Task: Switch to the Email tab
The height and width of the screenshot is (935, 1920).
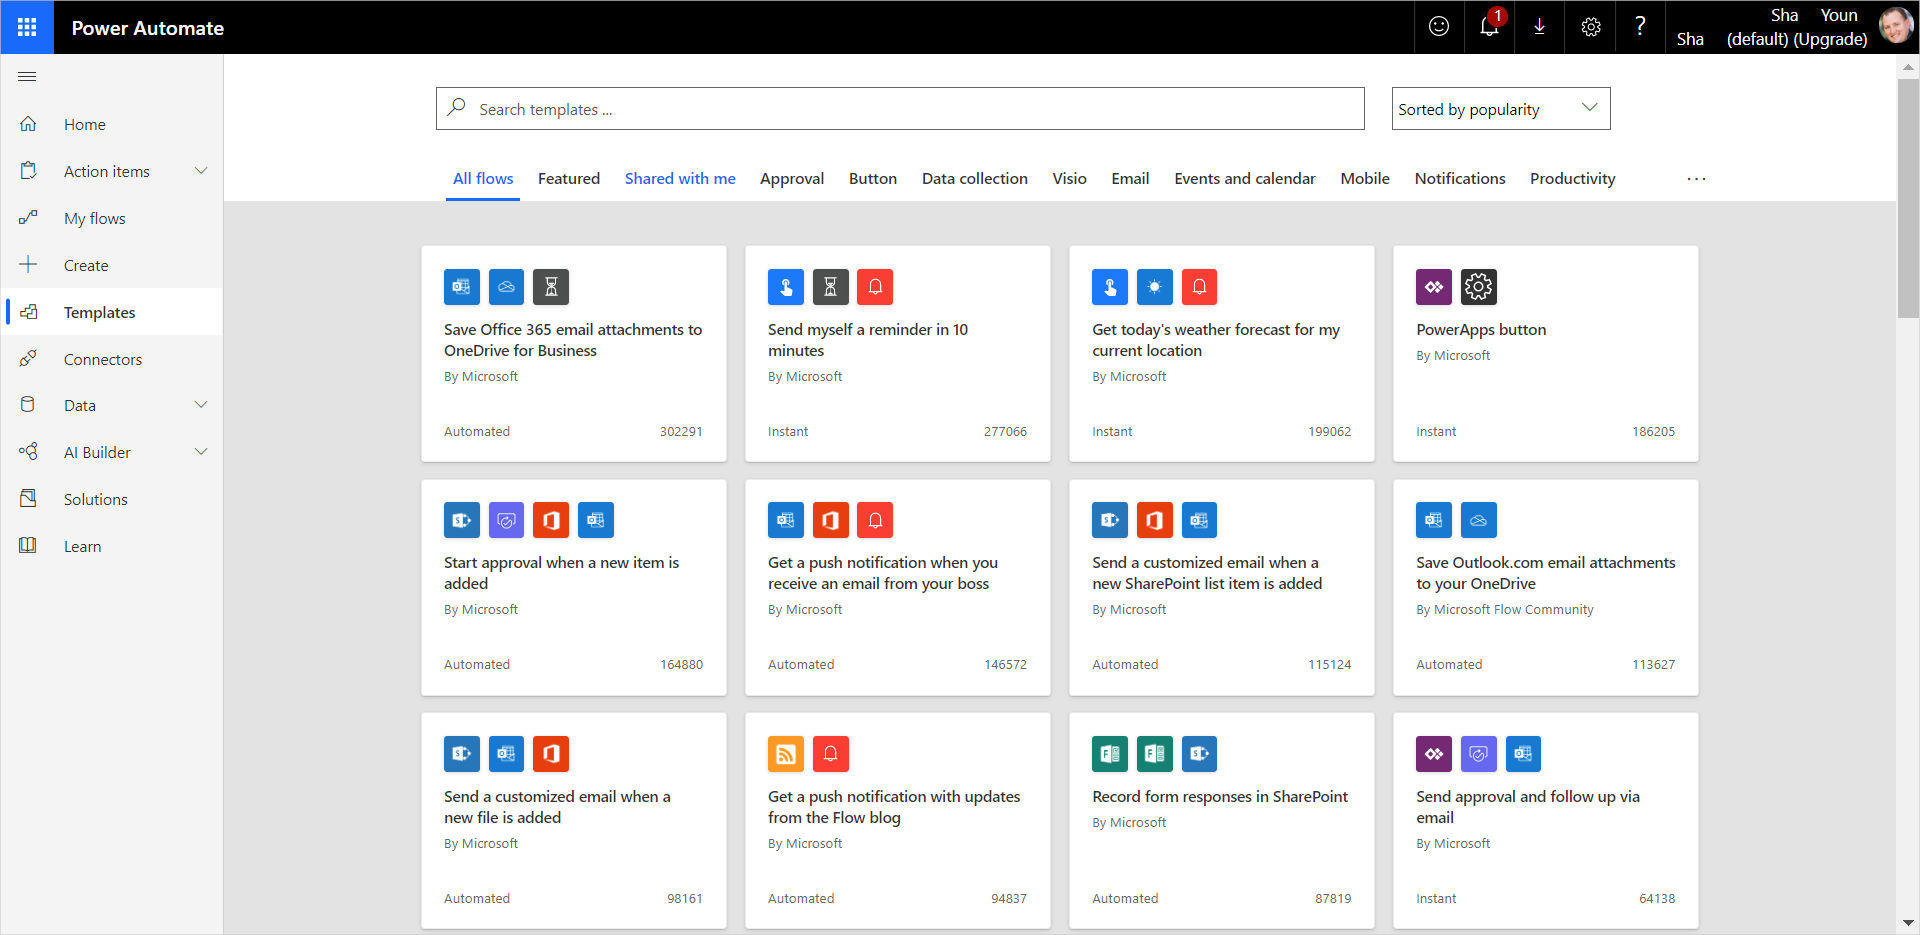Action: [x=1130, y=178]
